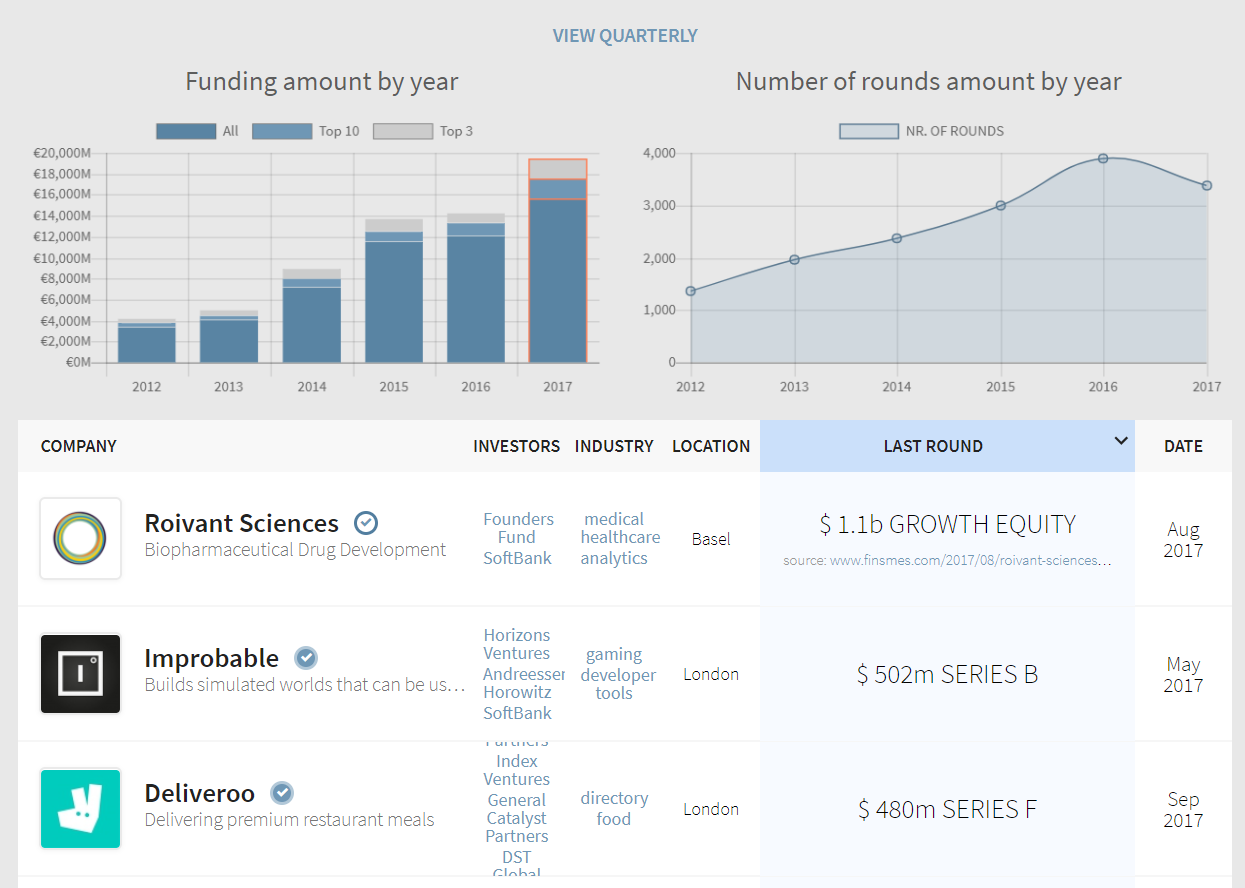Click the View Quarterly link
1245x888 pixels.
625,36
